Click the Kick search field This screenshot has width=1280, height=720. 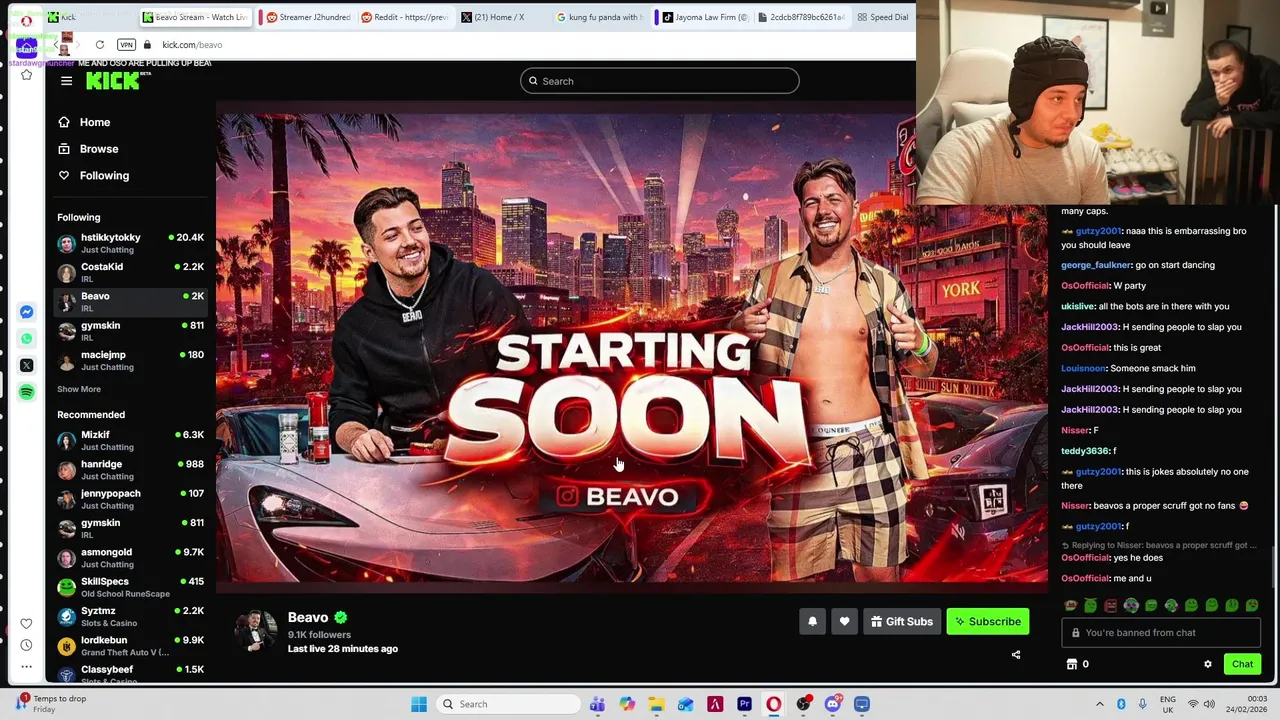[x=660, y=81]
